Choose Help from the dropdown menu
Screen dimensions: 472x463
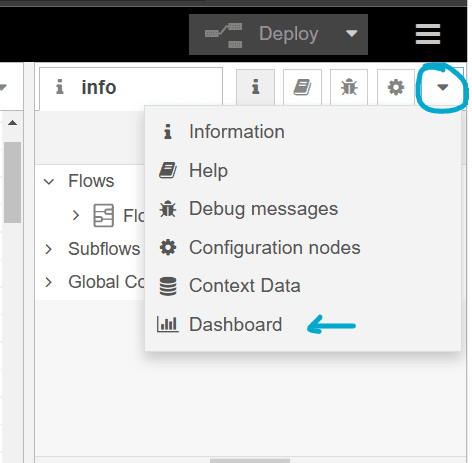coord(303,171)
